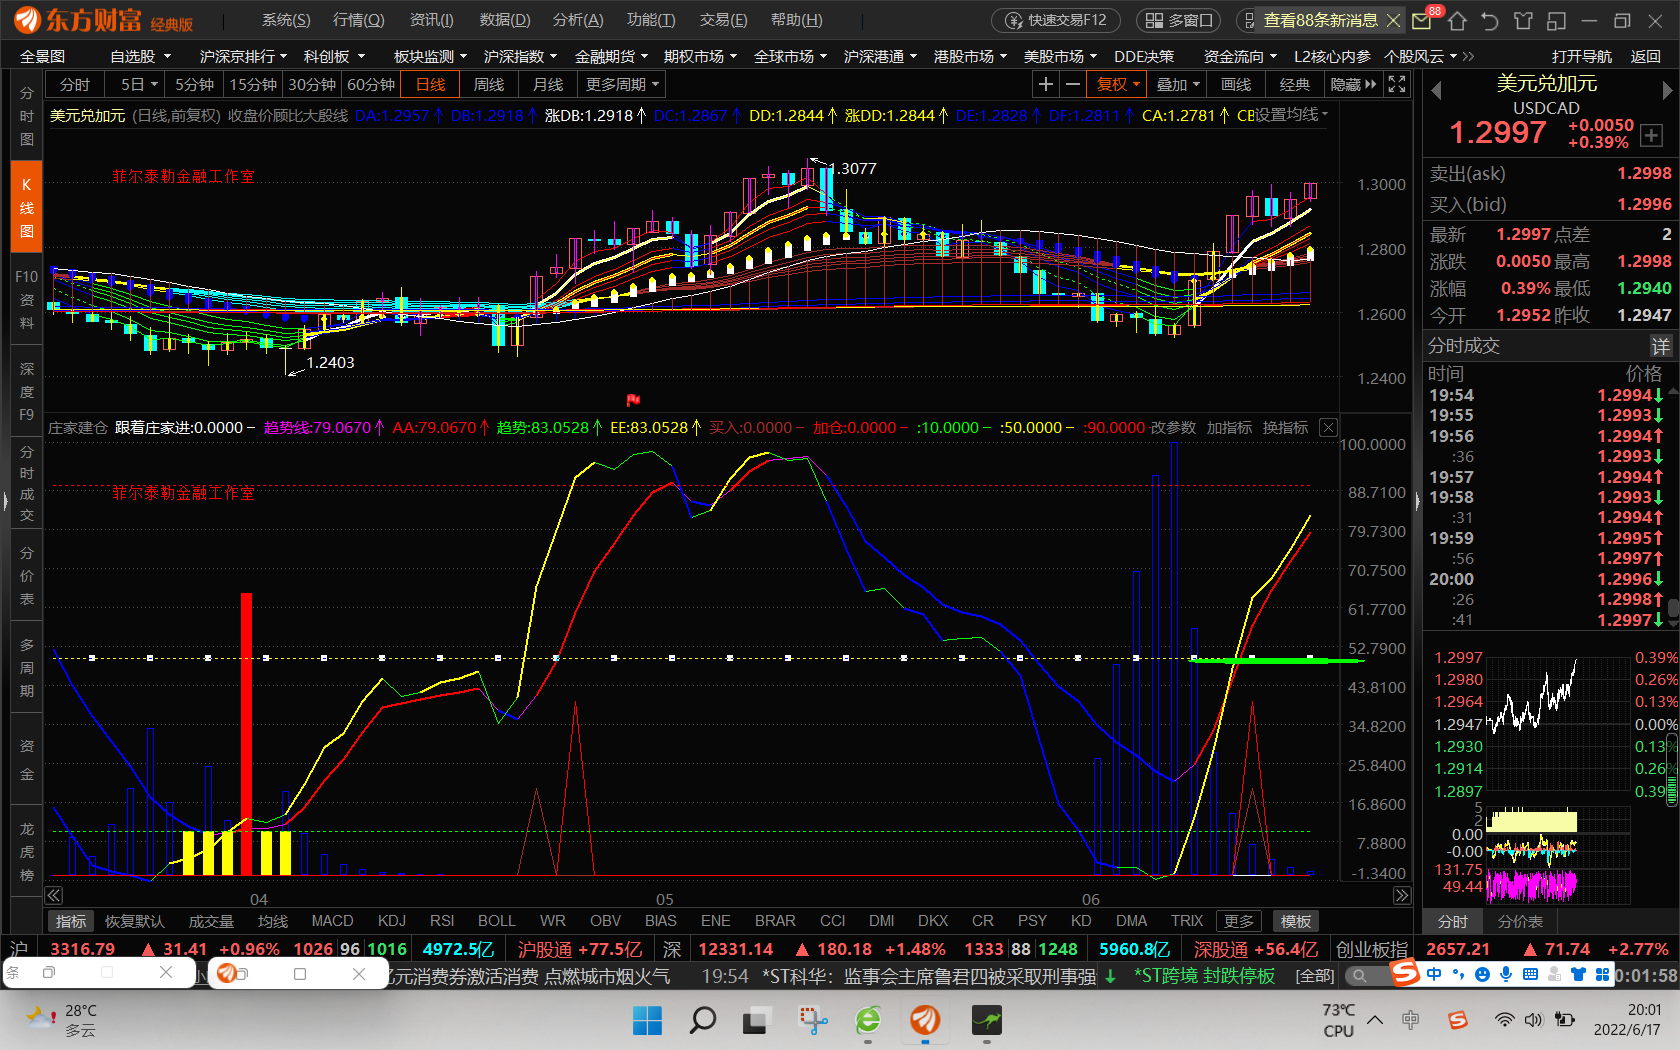Dismiss the 88 new messages notification

[1393, 20]
